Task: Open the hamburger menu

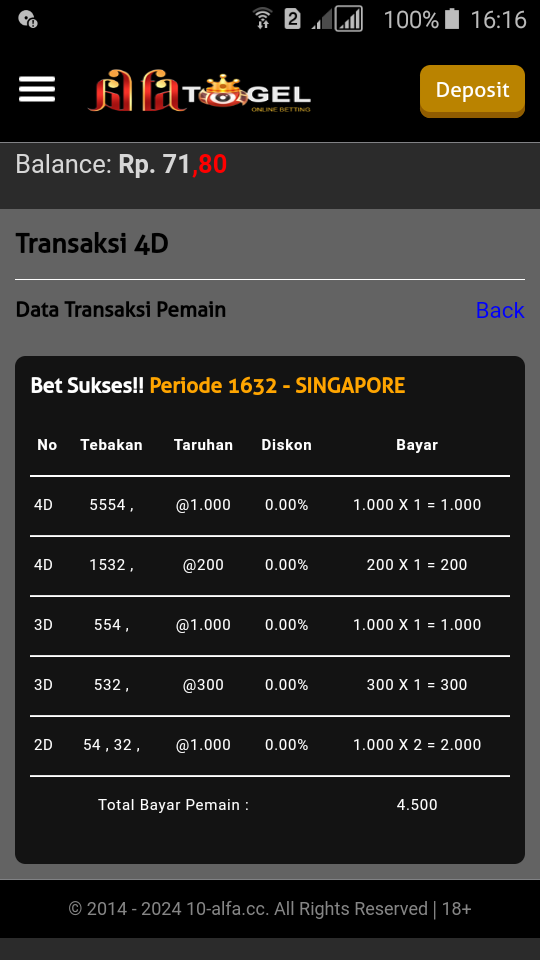Action: pos(37,90)
